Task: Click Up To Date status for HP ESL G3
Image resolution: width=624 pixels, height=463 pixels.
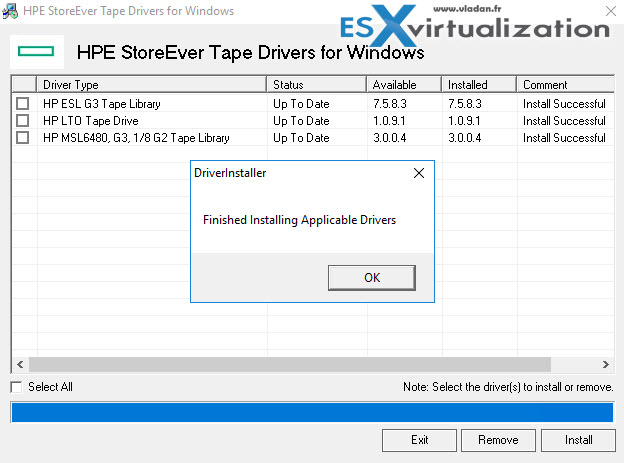Action: (x=301, y=104)
